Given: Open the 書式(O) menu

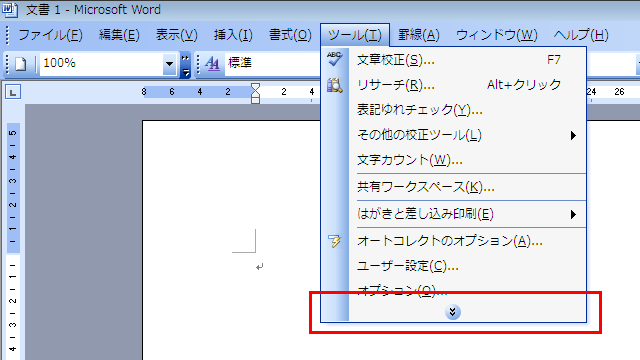Looking at the screenshot, I should coord(290,35).
